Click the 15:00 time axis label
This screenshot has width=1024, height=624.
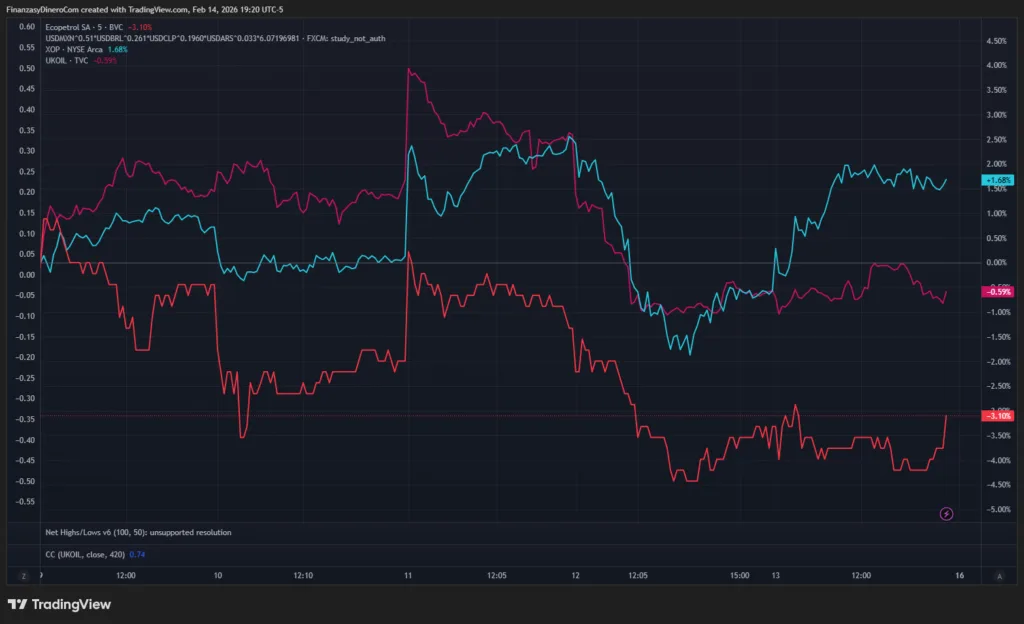pyautogui.click(x=739, y=576)
